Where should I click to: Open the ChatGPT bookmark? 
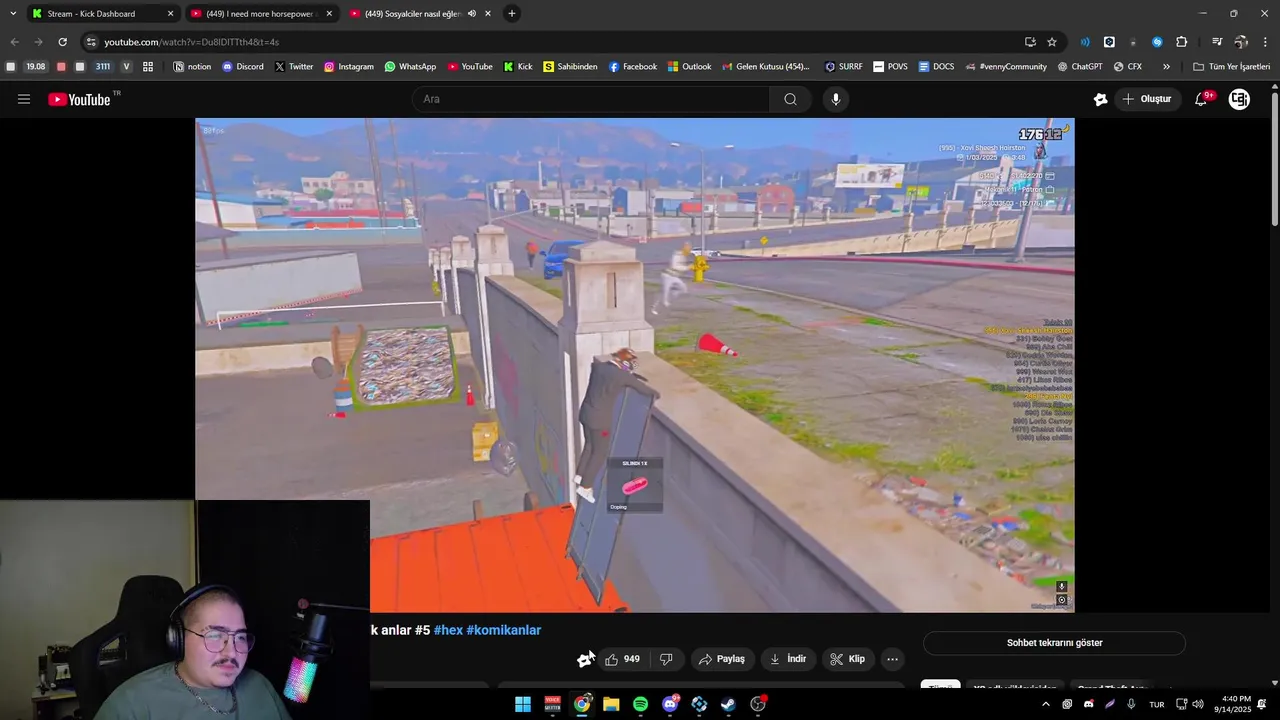[x=1080, y=67]
